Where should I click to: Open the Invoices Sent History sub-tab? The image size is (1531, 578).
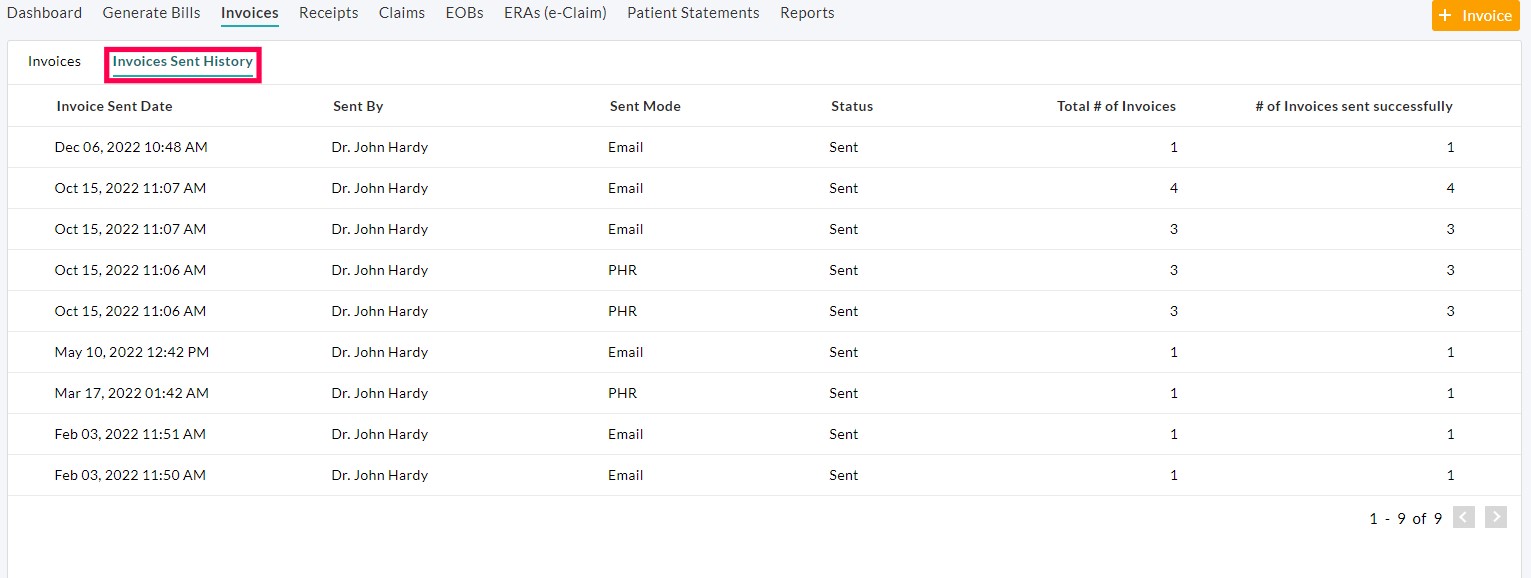(182, 62)
